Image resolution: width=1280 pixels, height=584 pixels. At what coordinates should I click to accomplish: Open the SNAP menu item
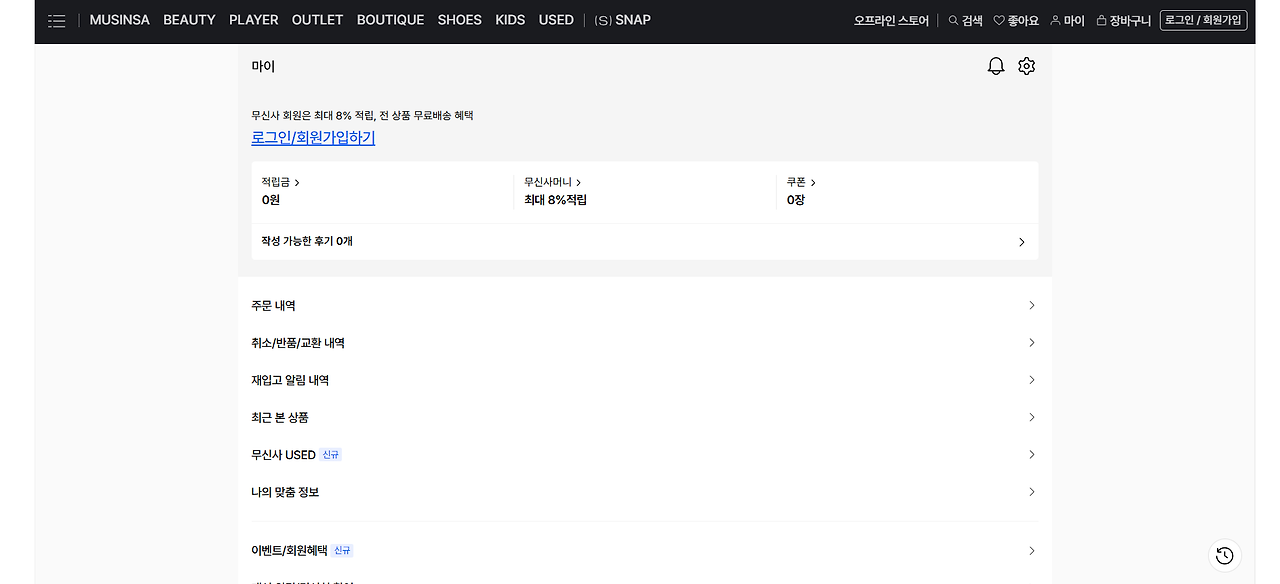point(622,20)
